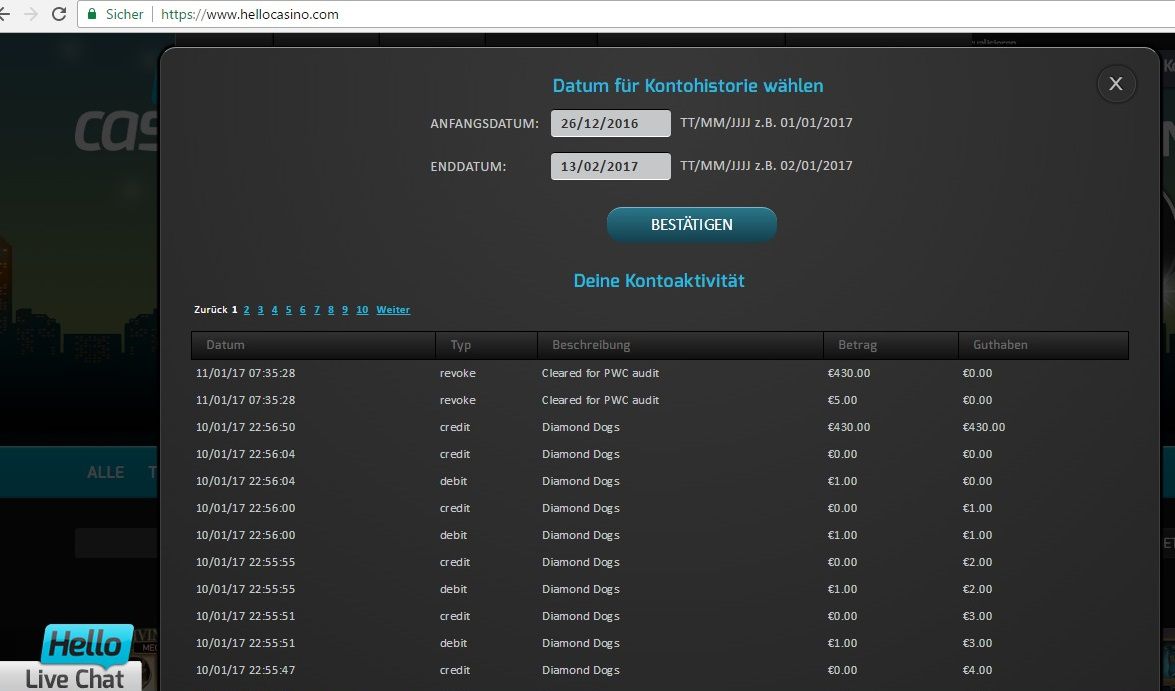Screen dimensions: 1175x691
Task: Select the €430.00 revoke amount
Action: [x=849, y=373]
